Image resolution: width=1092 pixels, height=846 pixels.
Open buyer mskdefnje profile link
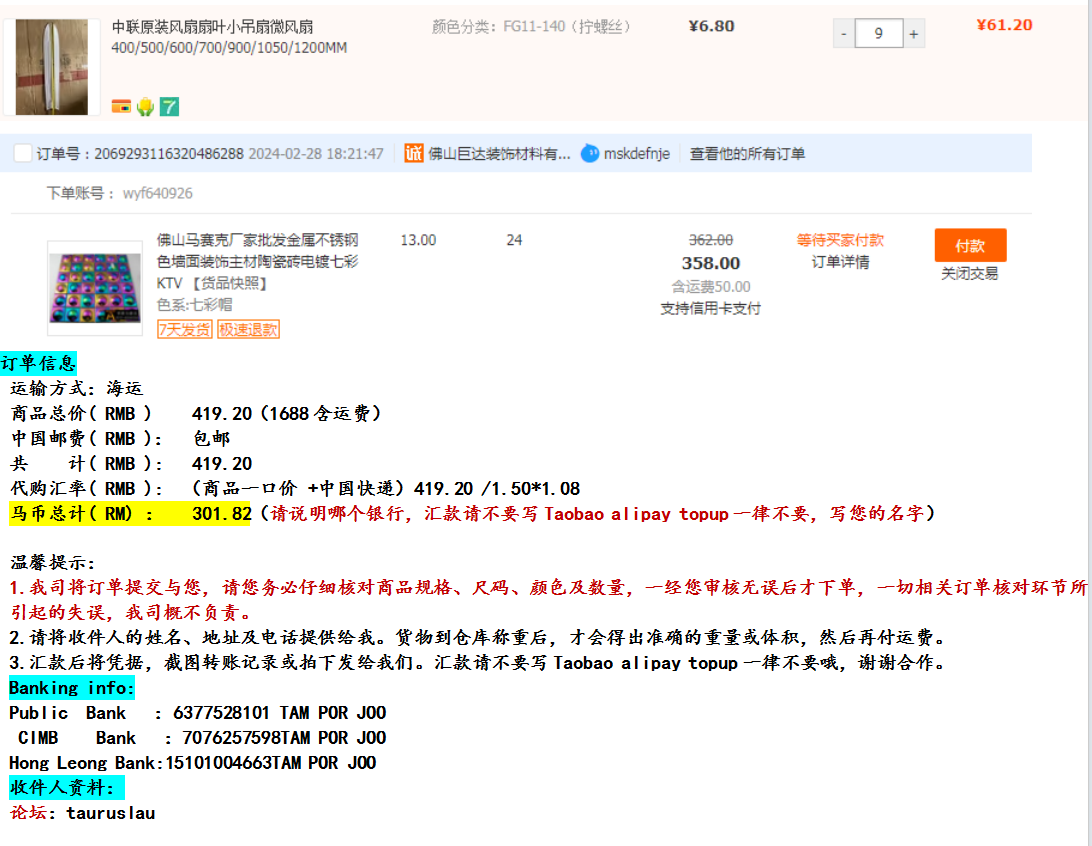click(x=637, y=154)
